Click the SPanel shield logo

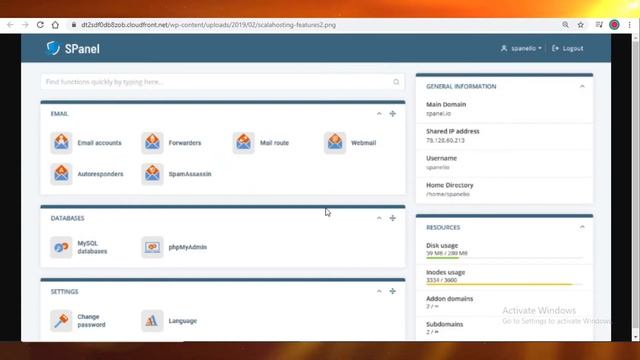tap(53, 48)
